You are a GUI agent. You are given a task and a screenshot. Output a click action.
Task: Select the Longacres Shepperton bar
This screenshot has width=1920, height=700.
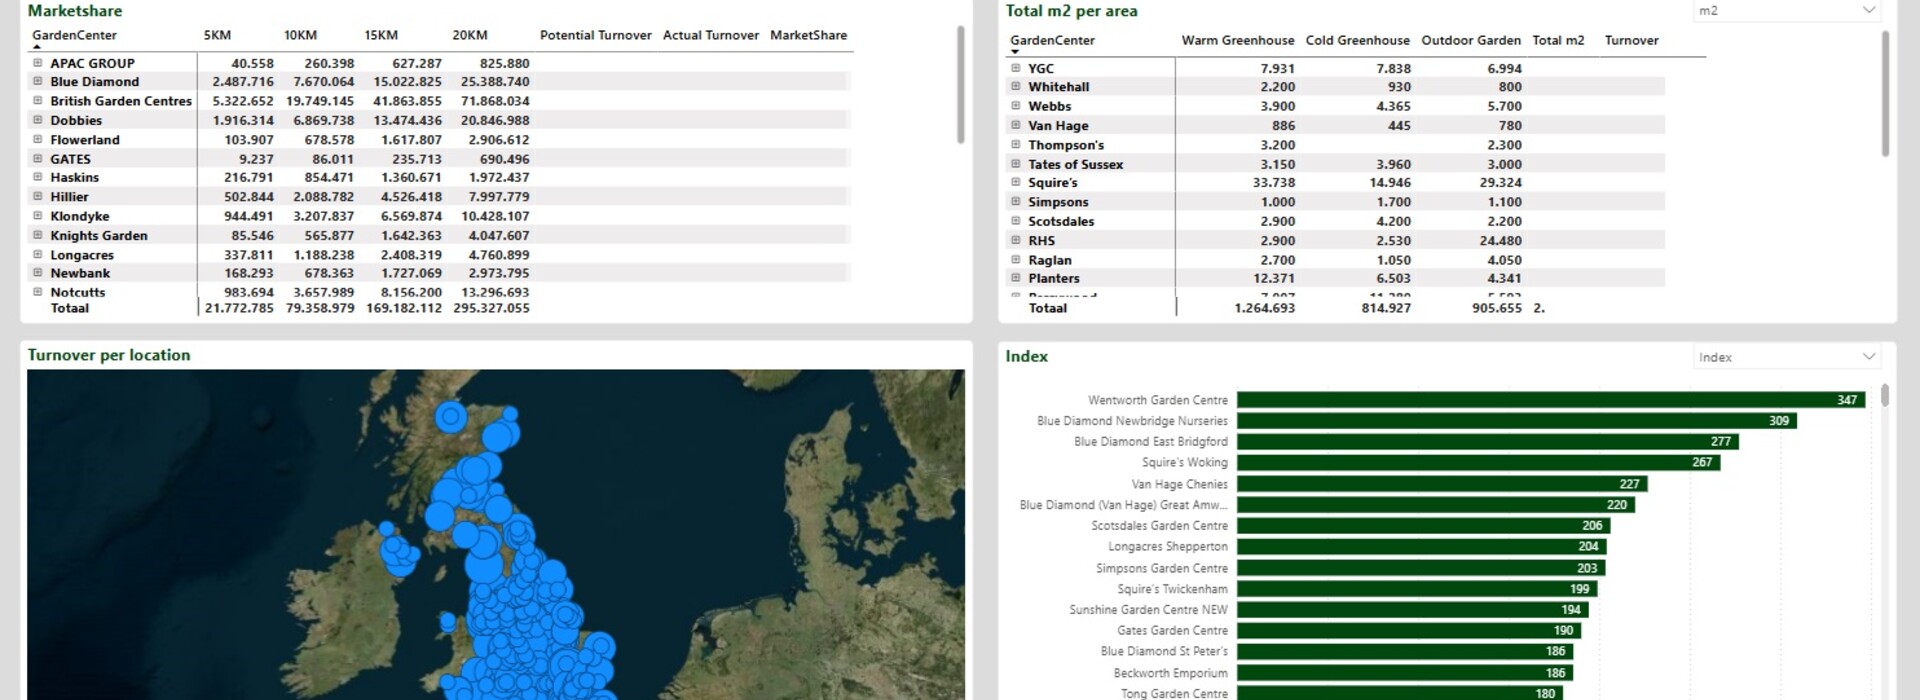point(1422,546)
